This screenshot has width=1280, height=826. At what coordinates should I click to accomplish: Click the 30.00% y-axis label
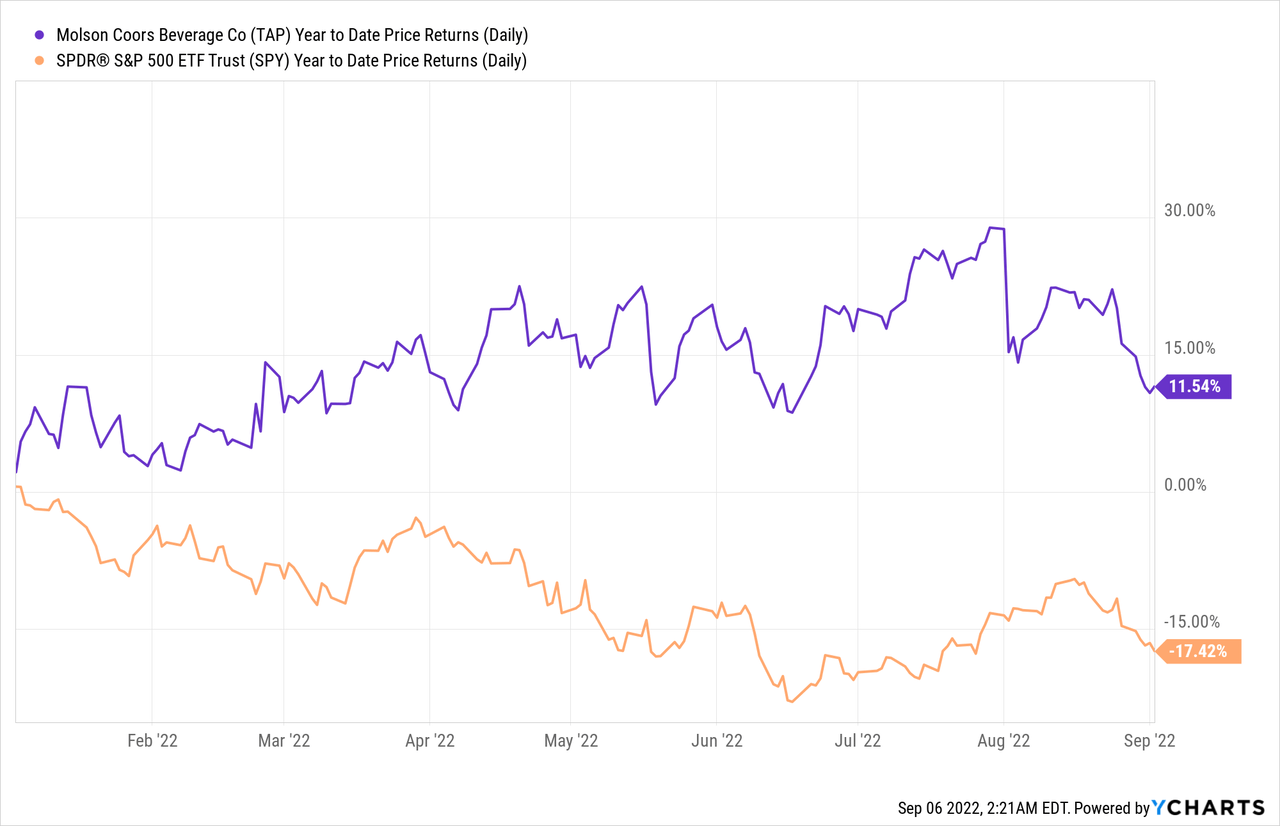(x=1188, y=211)
